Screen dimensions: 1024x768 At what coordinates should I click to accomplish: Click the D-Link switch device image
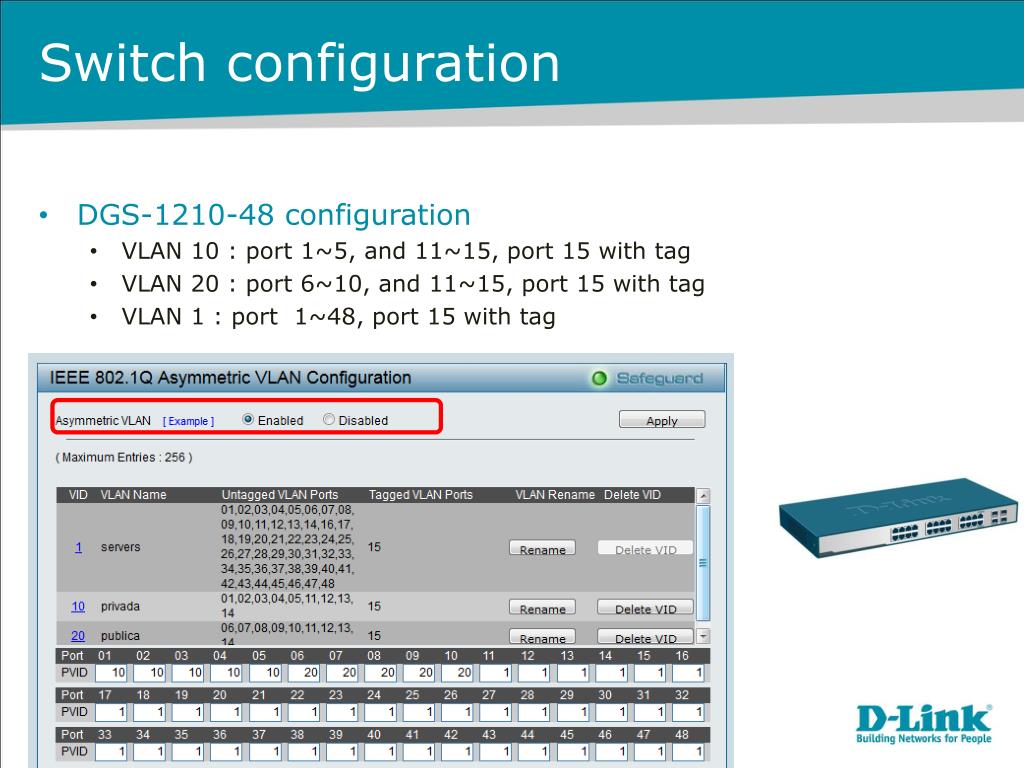click(x=898, y=518)
